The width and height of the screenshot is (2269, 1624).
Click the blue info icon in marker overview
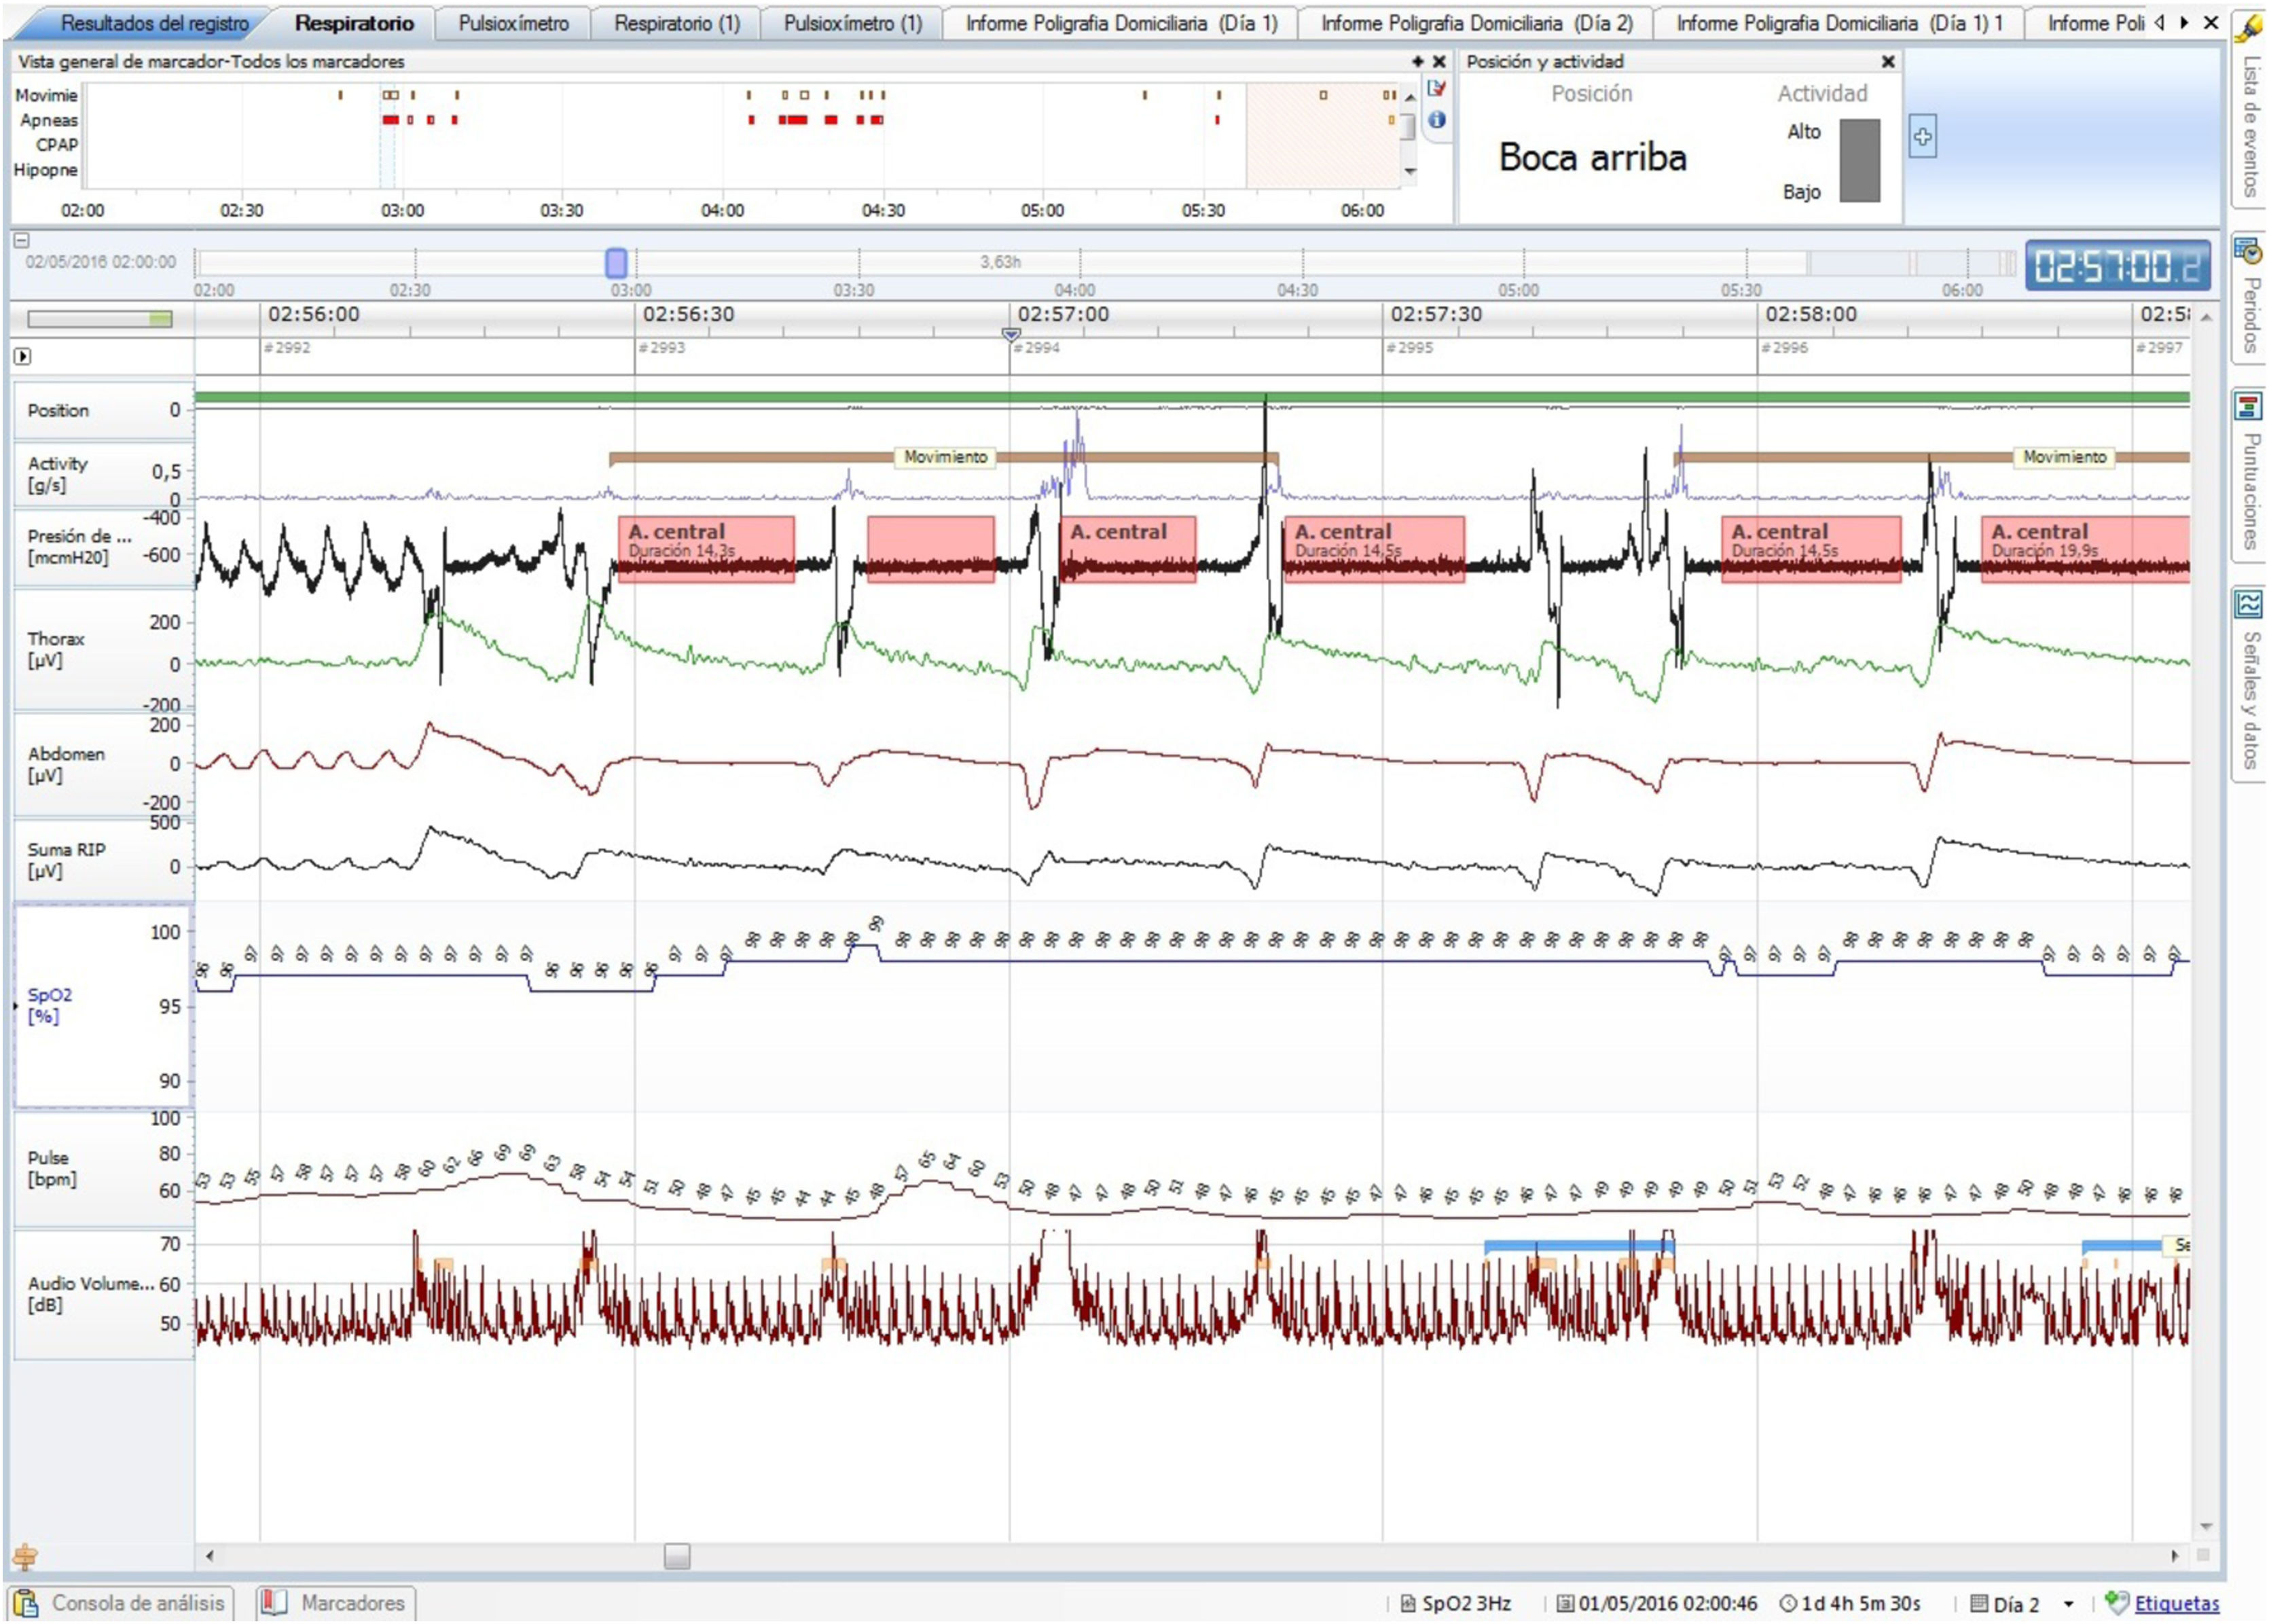(x=1437, y=120)
